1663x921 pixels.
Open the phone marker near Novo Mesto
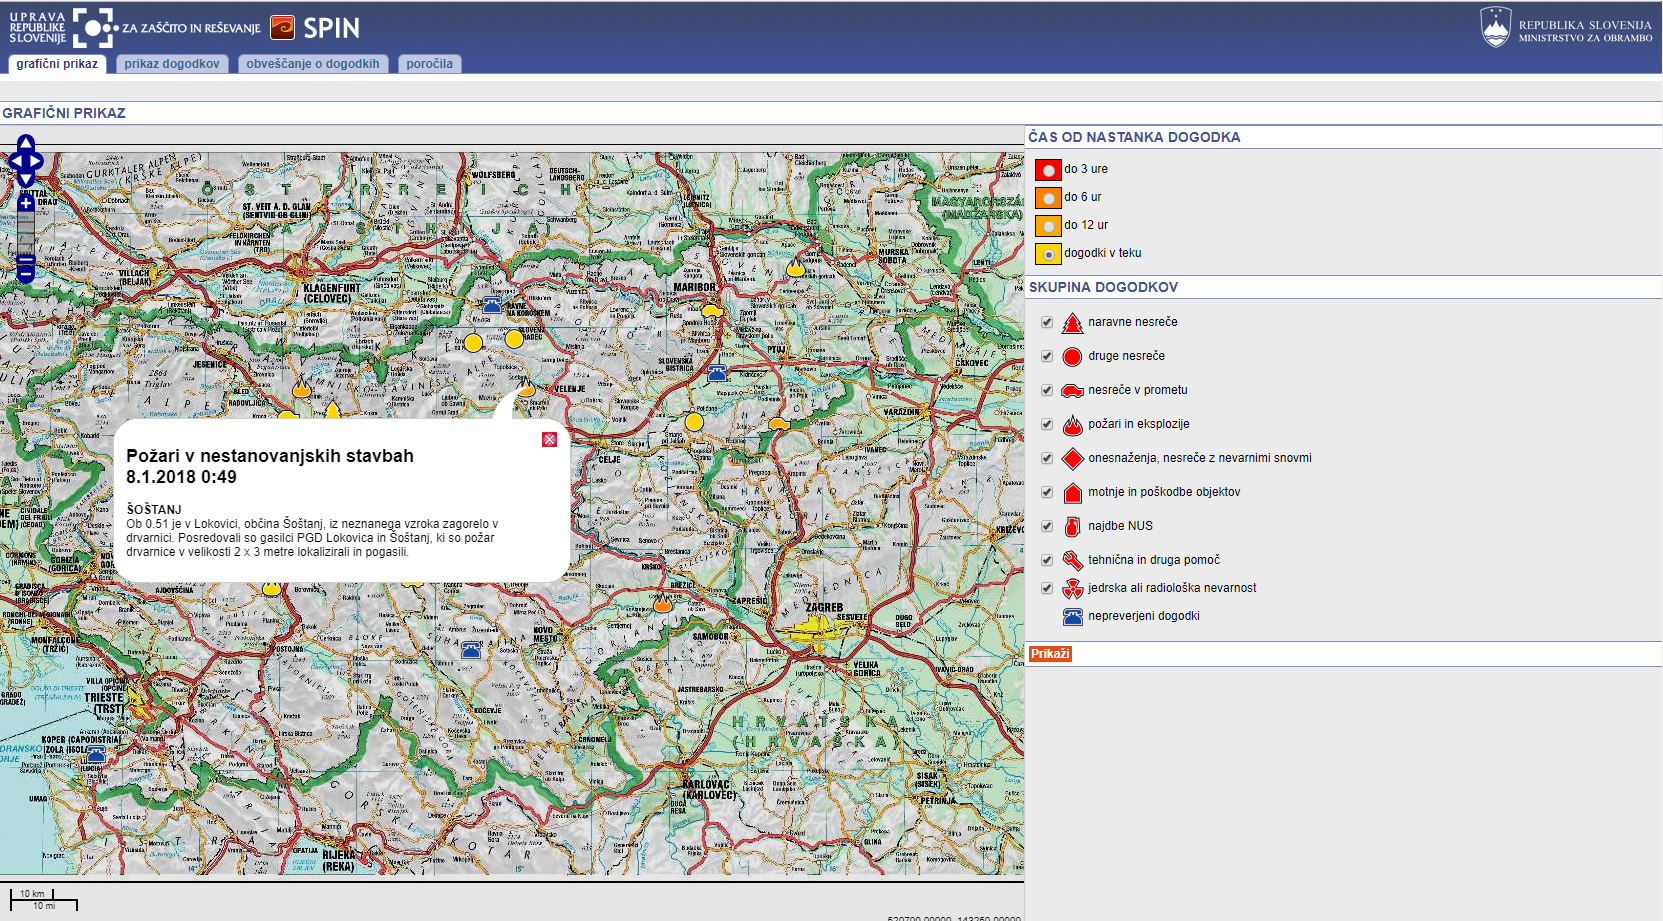[x=472, y=651]
